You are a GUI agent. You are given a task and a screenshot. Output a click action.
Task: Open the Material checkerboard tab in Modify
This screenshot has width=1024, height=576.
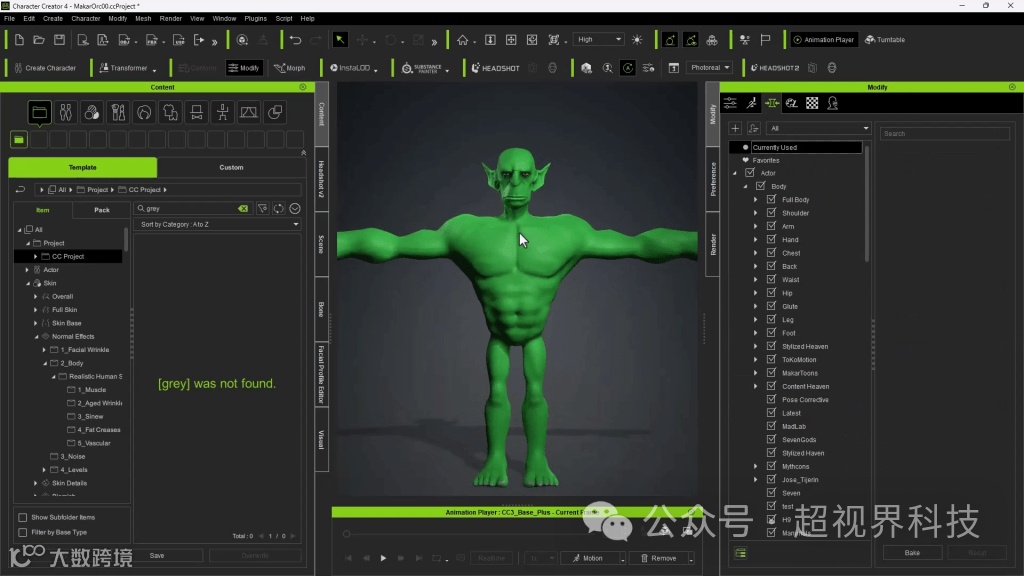(x=812, y=103)
